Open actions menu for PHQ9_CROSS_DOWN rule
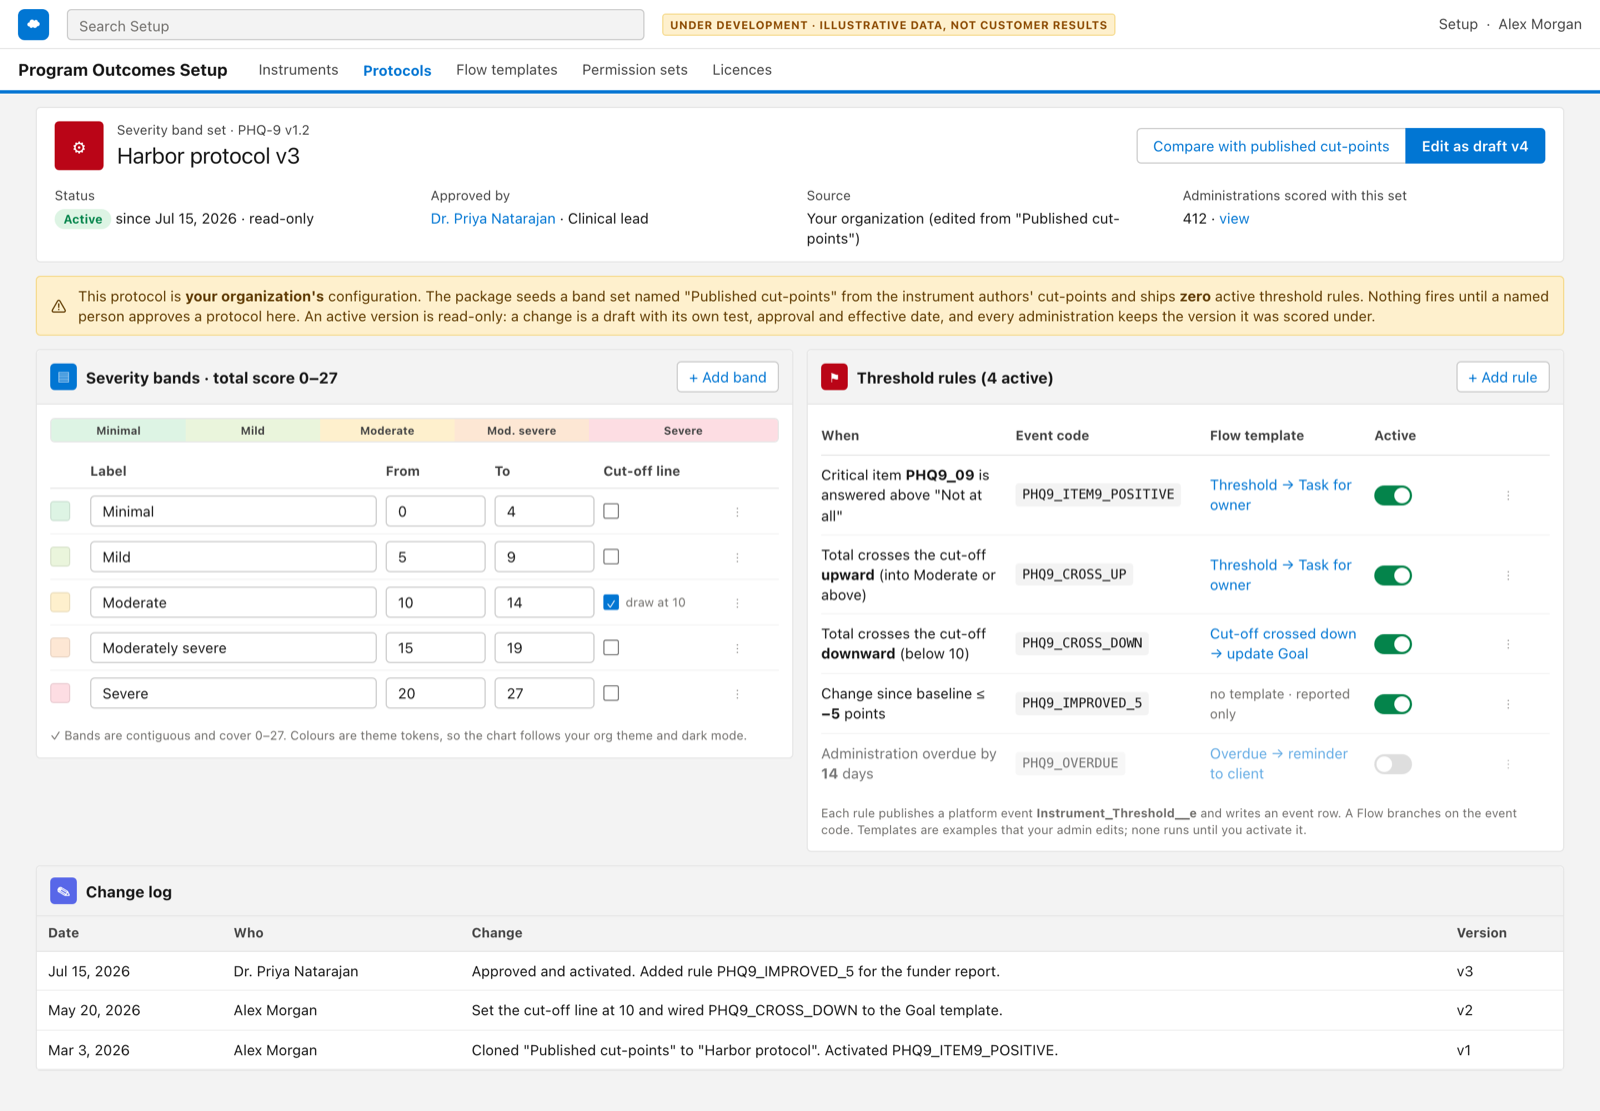The width and height of the screenshot is (1600, 1111). tap(1508, 644)
